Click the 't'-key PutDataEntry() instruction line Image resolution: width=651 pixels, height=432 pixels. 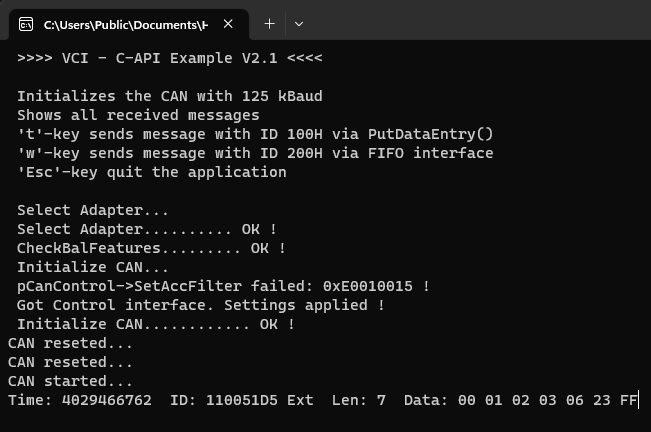255,134
